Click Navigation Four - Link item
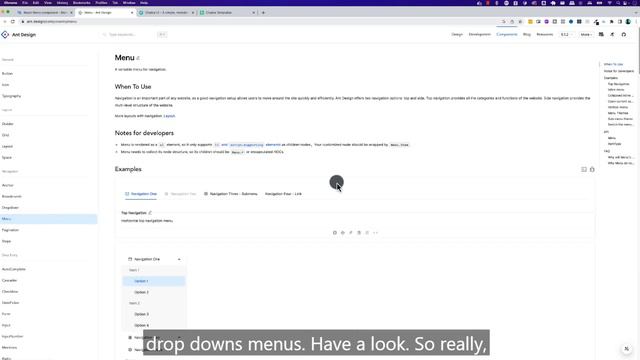This screenshot has height=360, width=640. pyautogui.click(x=283, y=194)
